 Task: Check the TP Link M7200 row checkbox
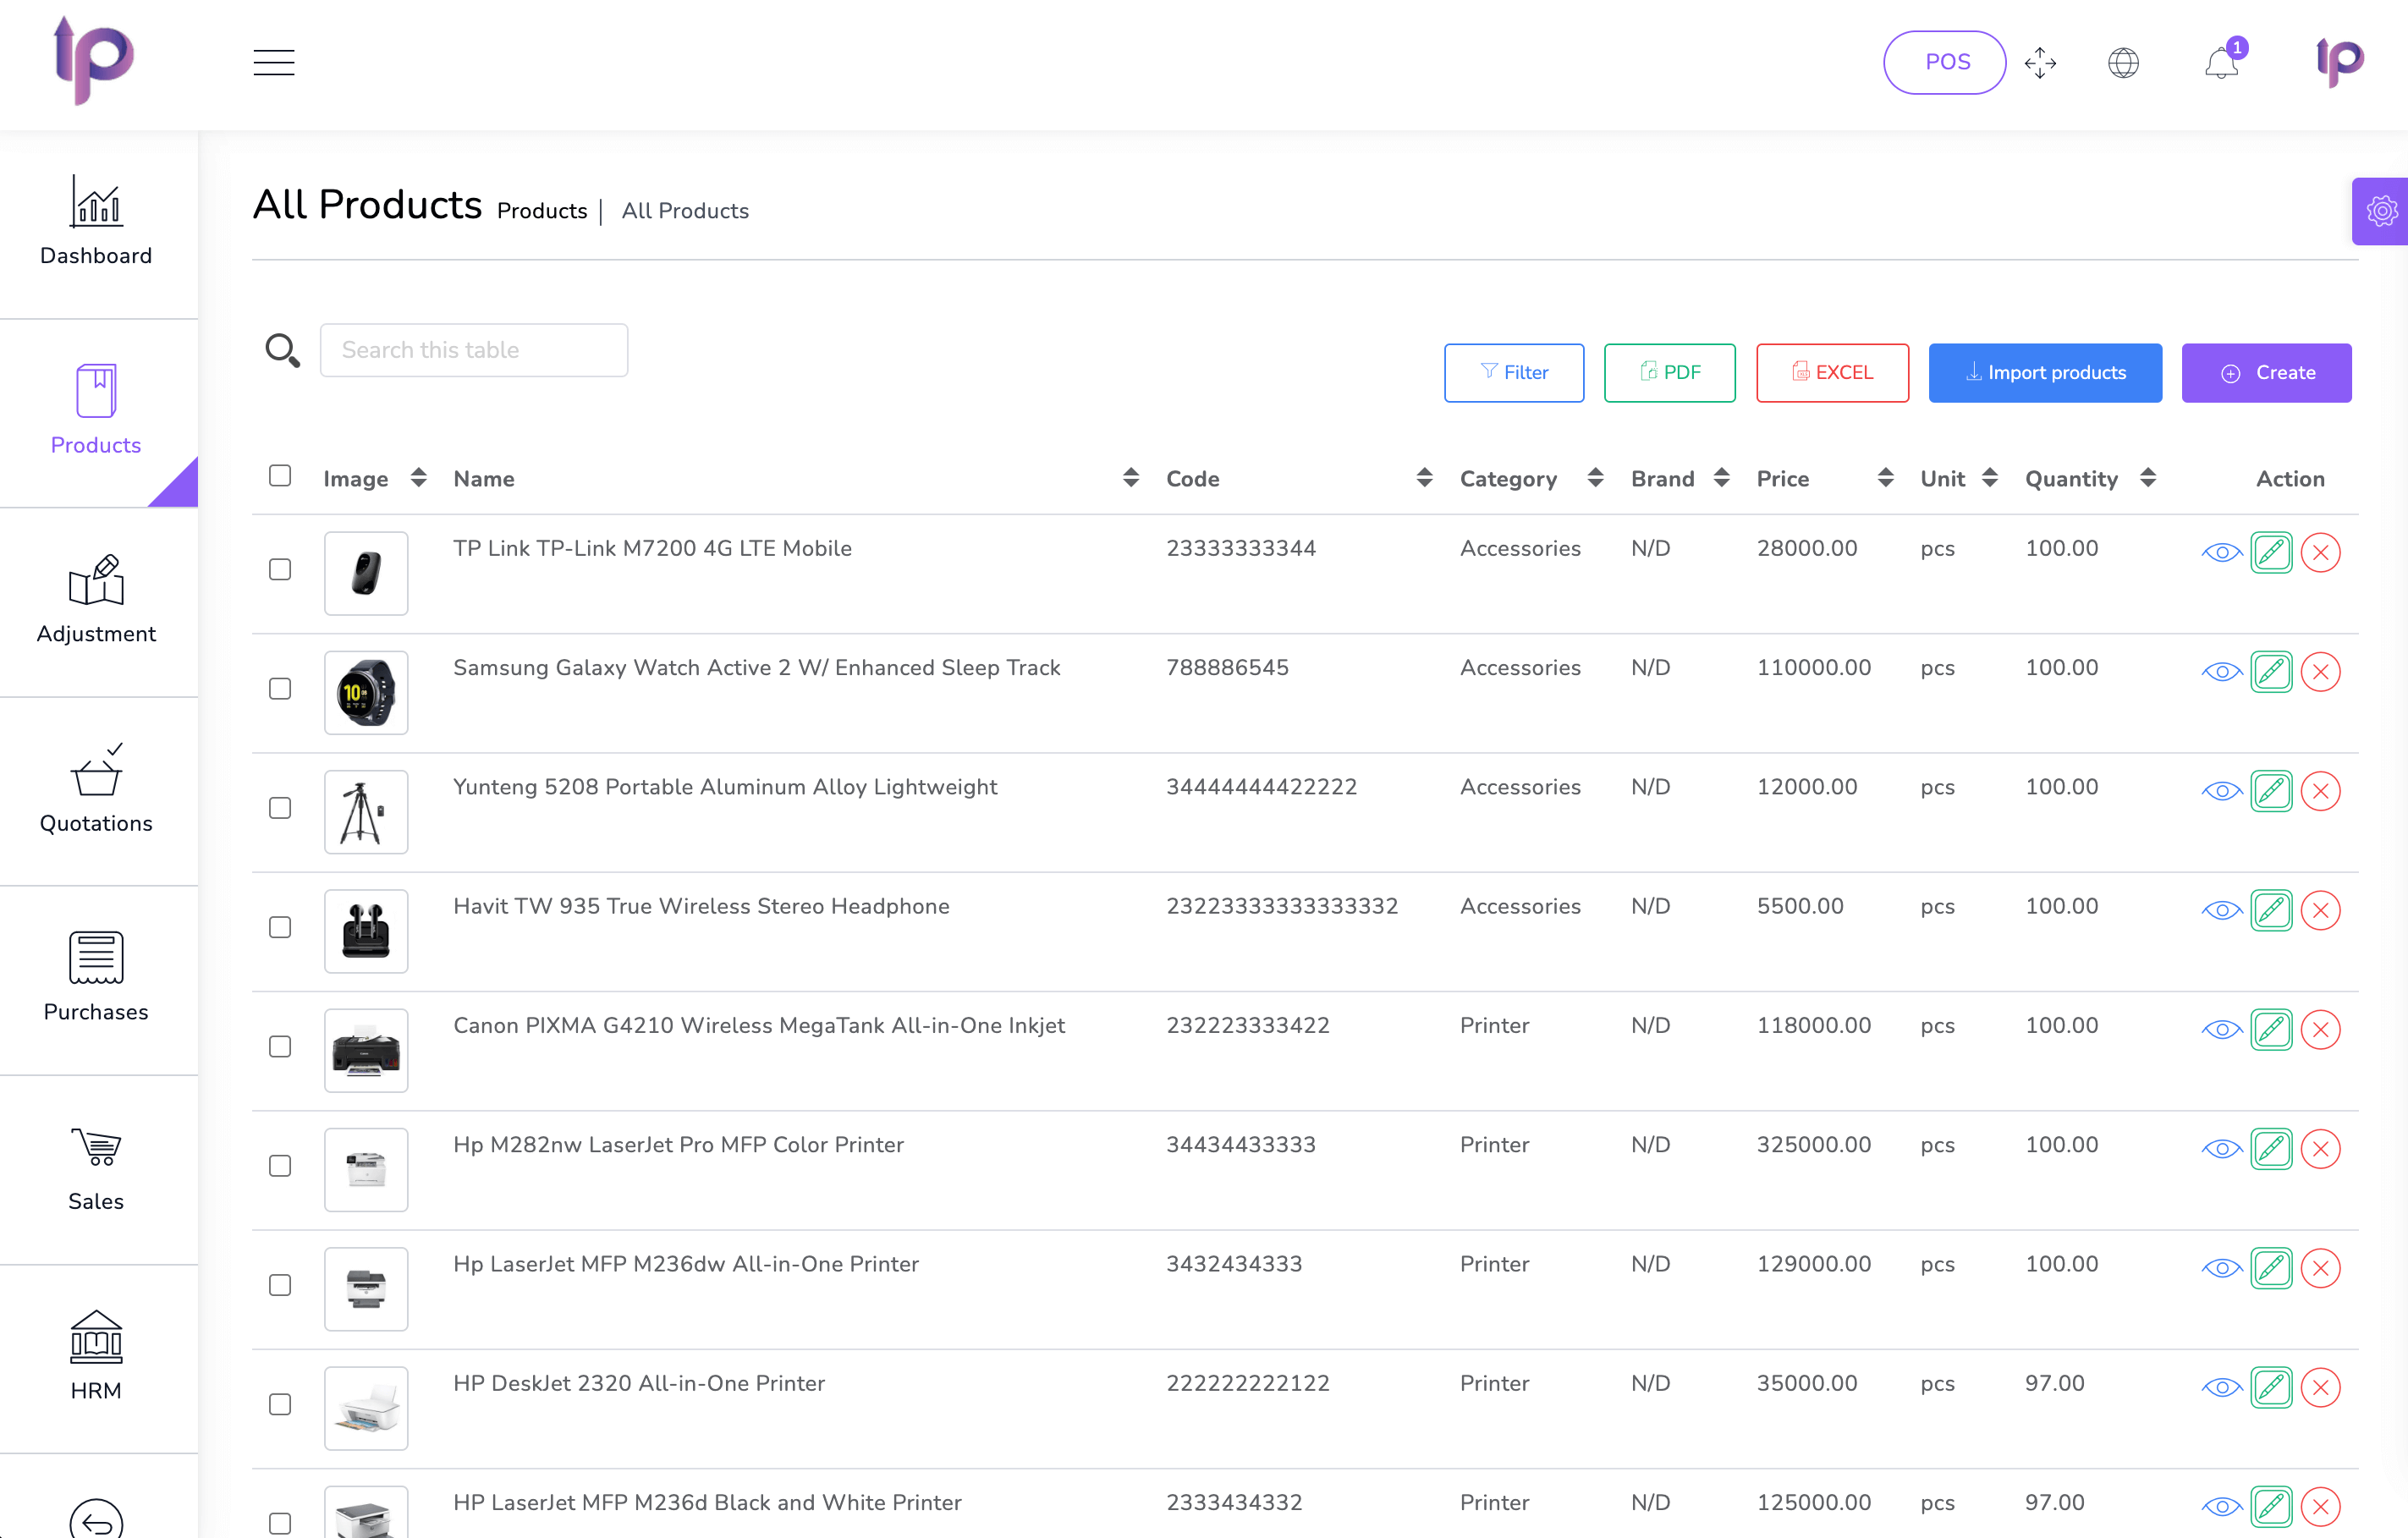coord(280,569)
